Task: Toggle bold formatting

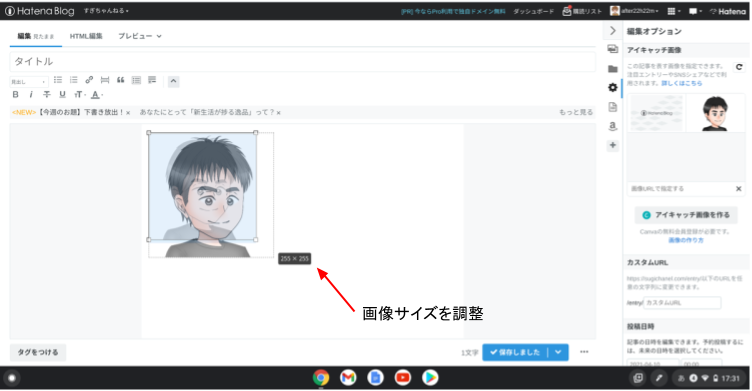Action: (x=15, y=95)
